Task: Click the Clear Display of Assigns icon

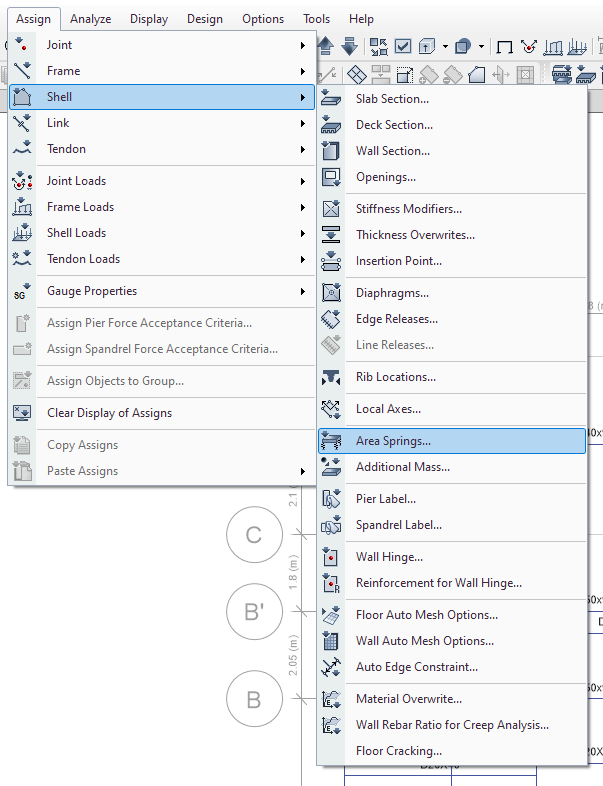Action: tap(22, 413)
